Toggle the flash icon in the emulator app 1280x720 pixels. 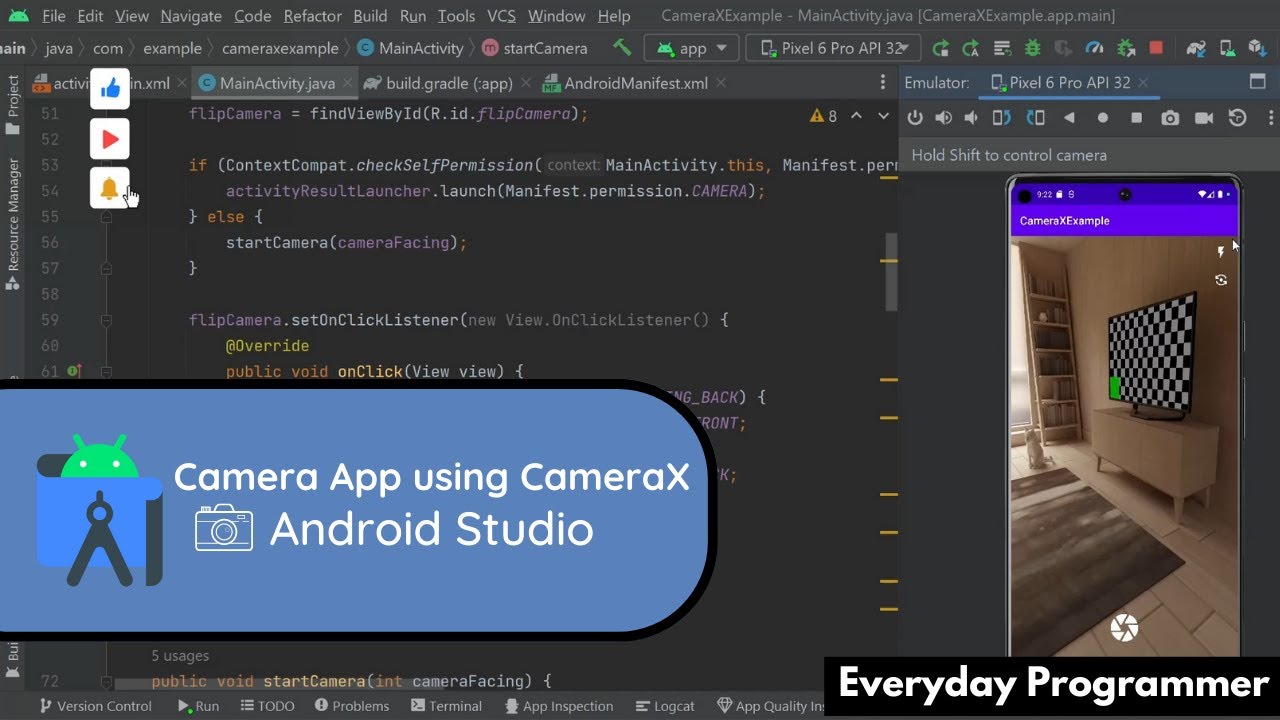point(1221,253)
